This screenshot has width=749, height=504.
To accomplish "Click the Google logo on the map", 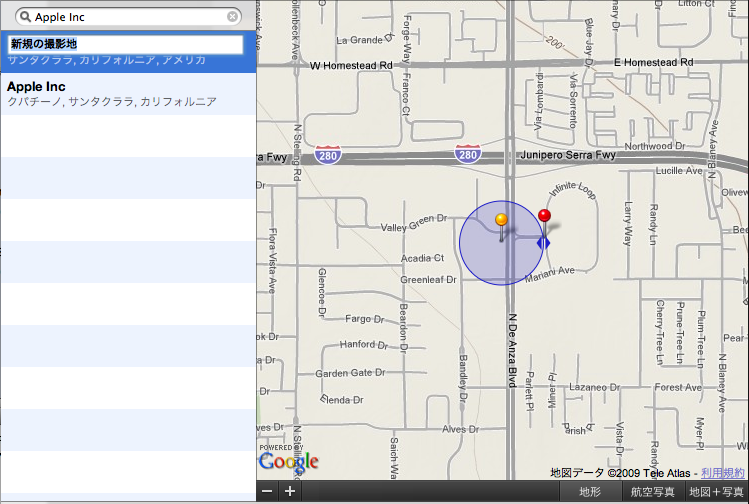I will pyautogui.click(x=289, y=461).
